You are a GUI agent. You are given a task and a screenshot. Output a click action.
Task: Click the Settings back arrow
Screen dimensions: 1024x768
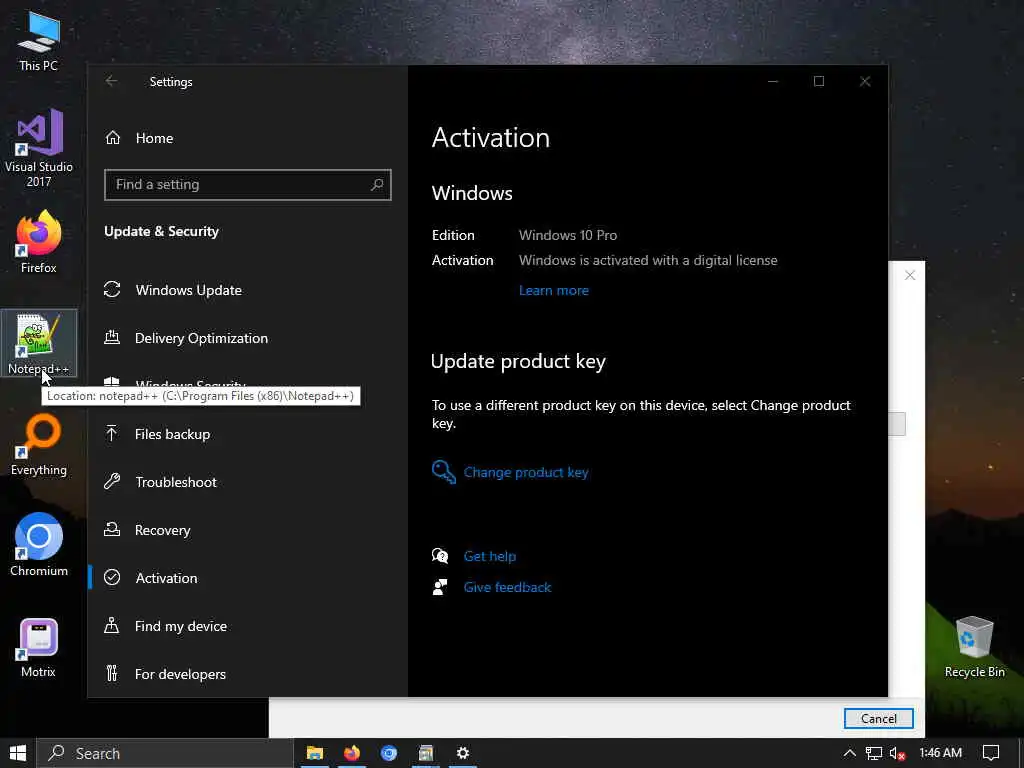(112, 81)
